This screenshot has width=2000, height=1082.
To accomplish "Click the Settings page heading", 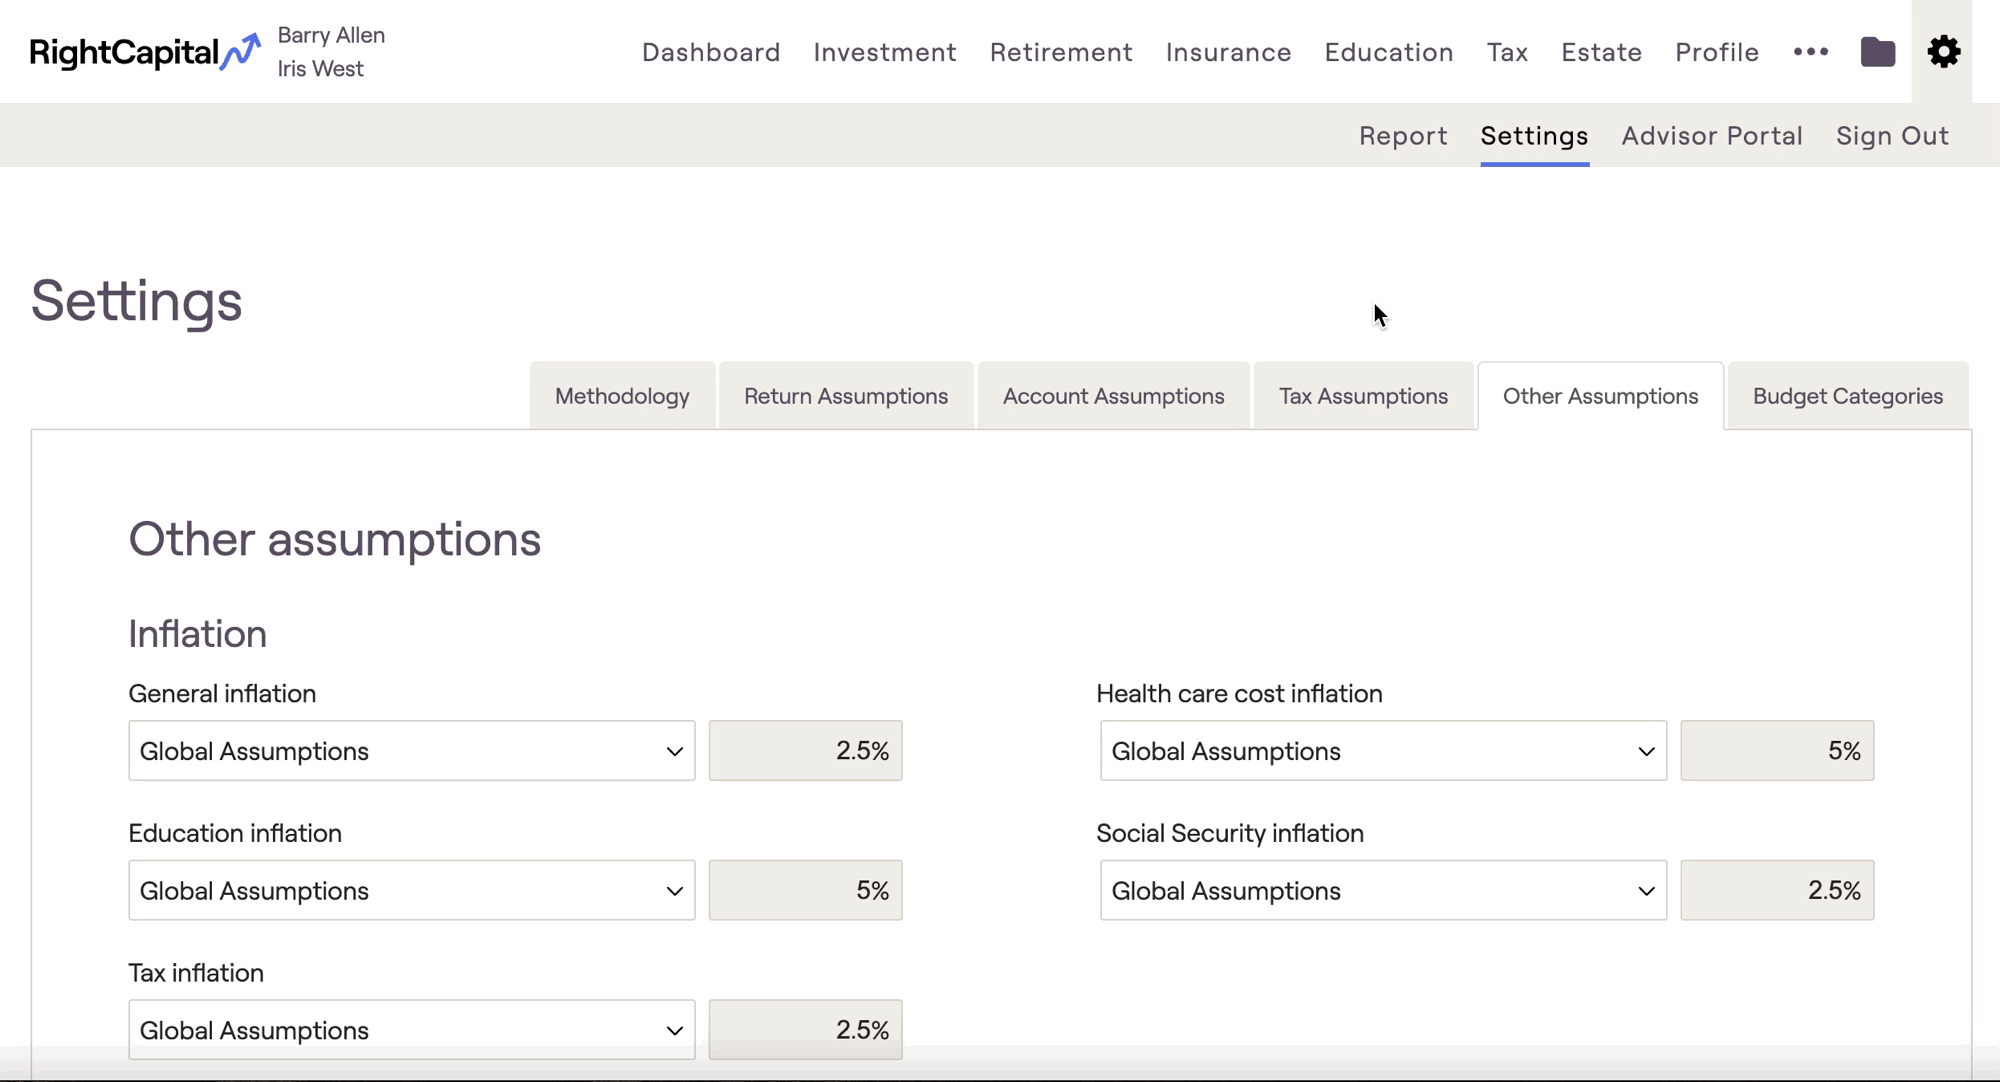I will [x=136, y=300].
